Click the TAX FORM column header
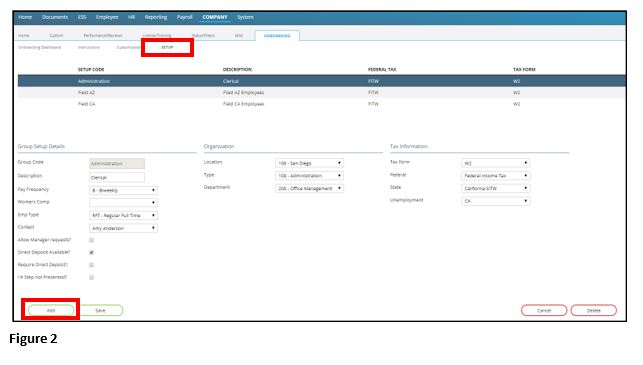This screenshot has height=365, width=643. [524, 70]
